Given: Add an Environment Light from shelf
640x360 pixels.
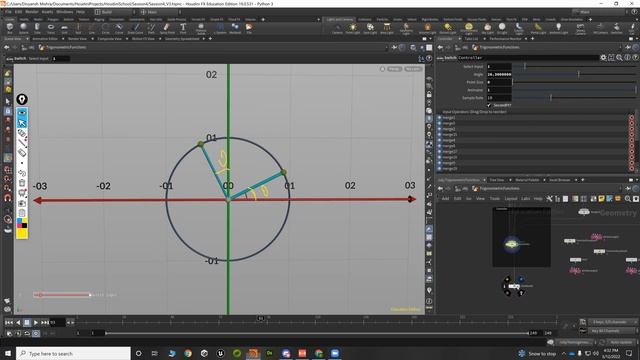Looking at the screenshot, I should (x=469, y=28).
